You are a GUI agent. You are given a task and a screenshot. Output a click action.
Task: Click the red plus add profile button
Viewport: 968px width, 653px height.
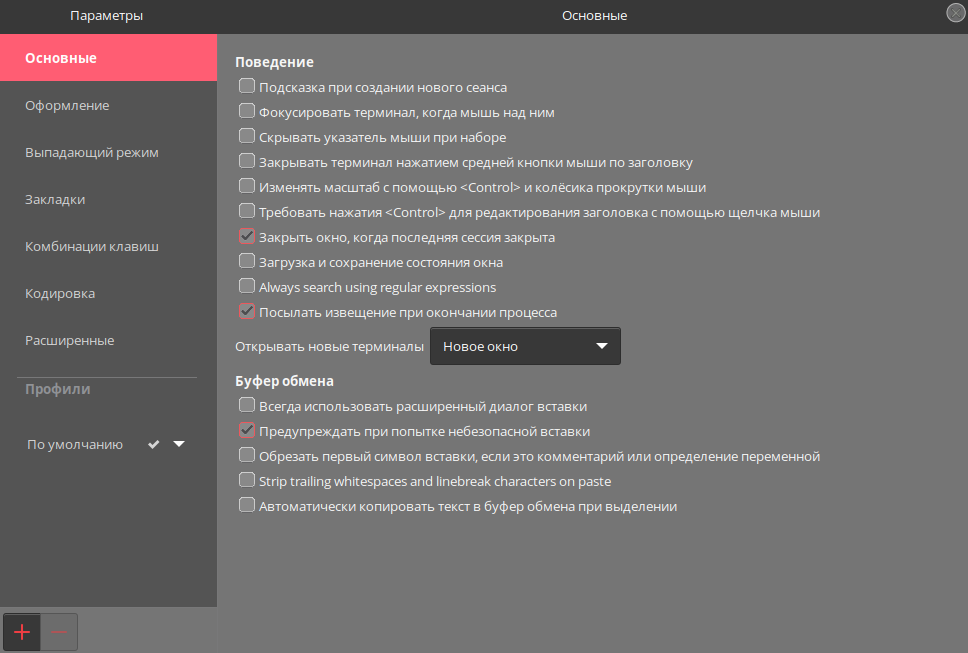tap(22, 632)
